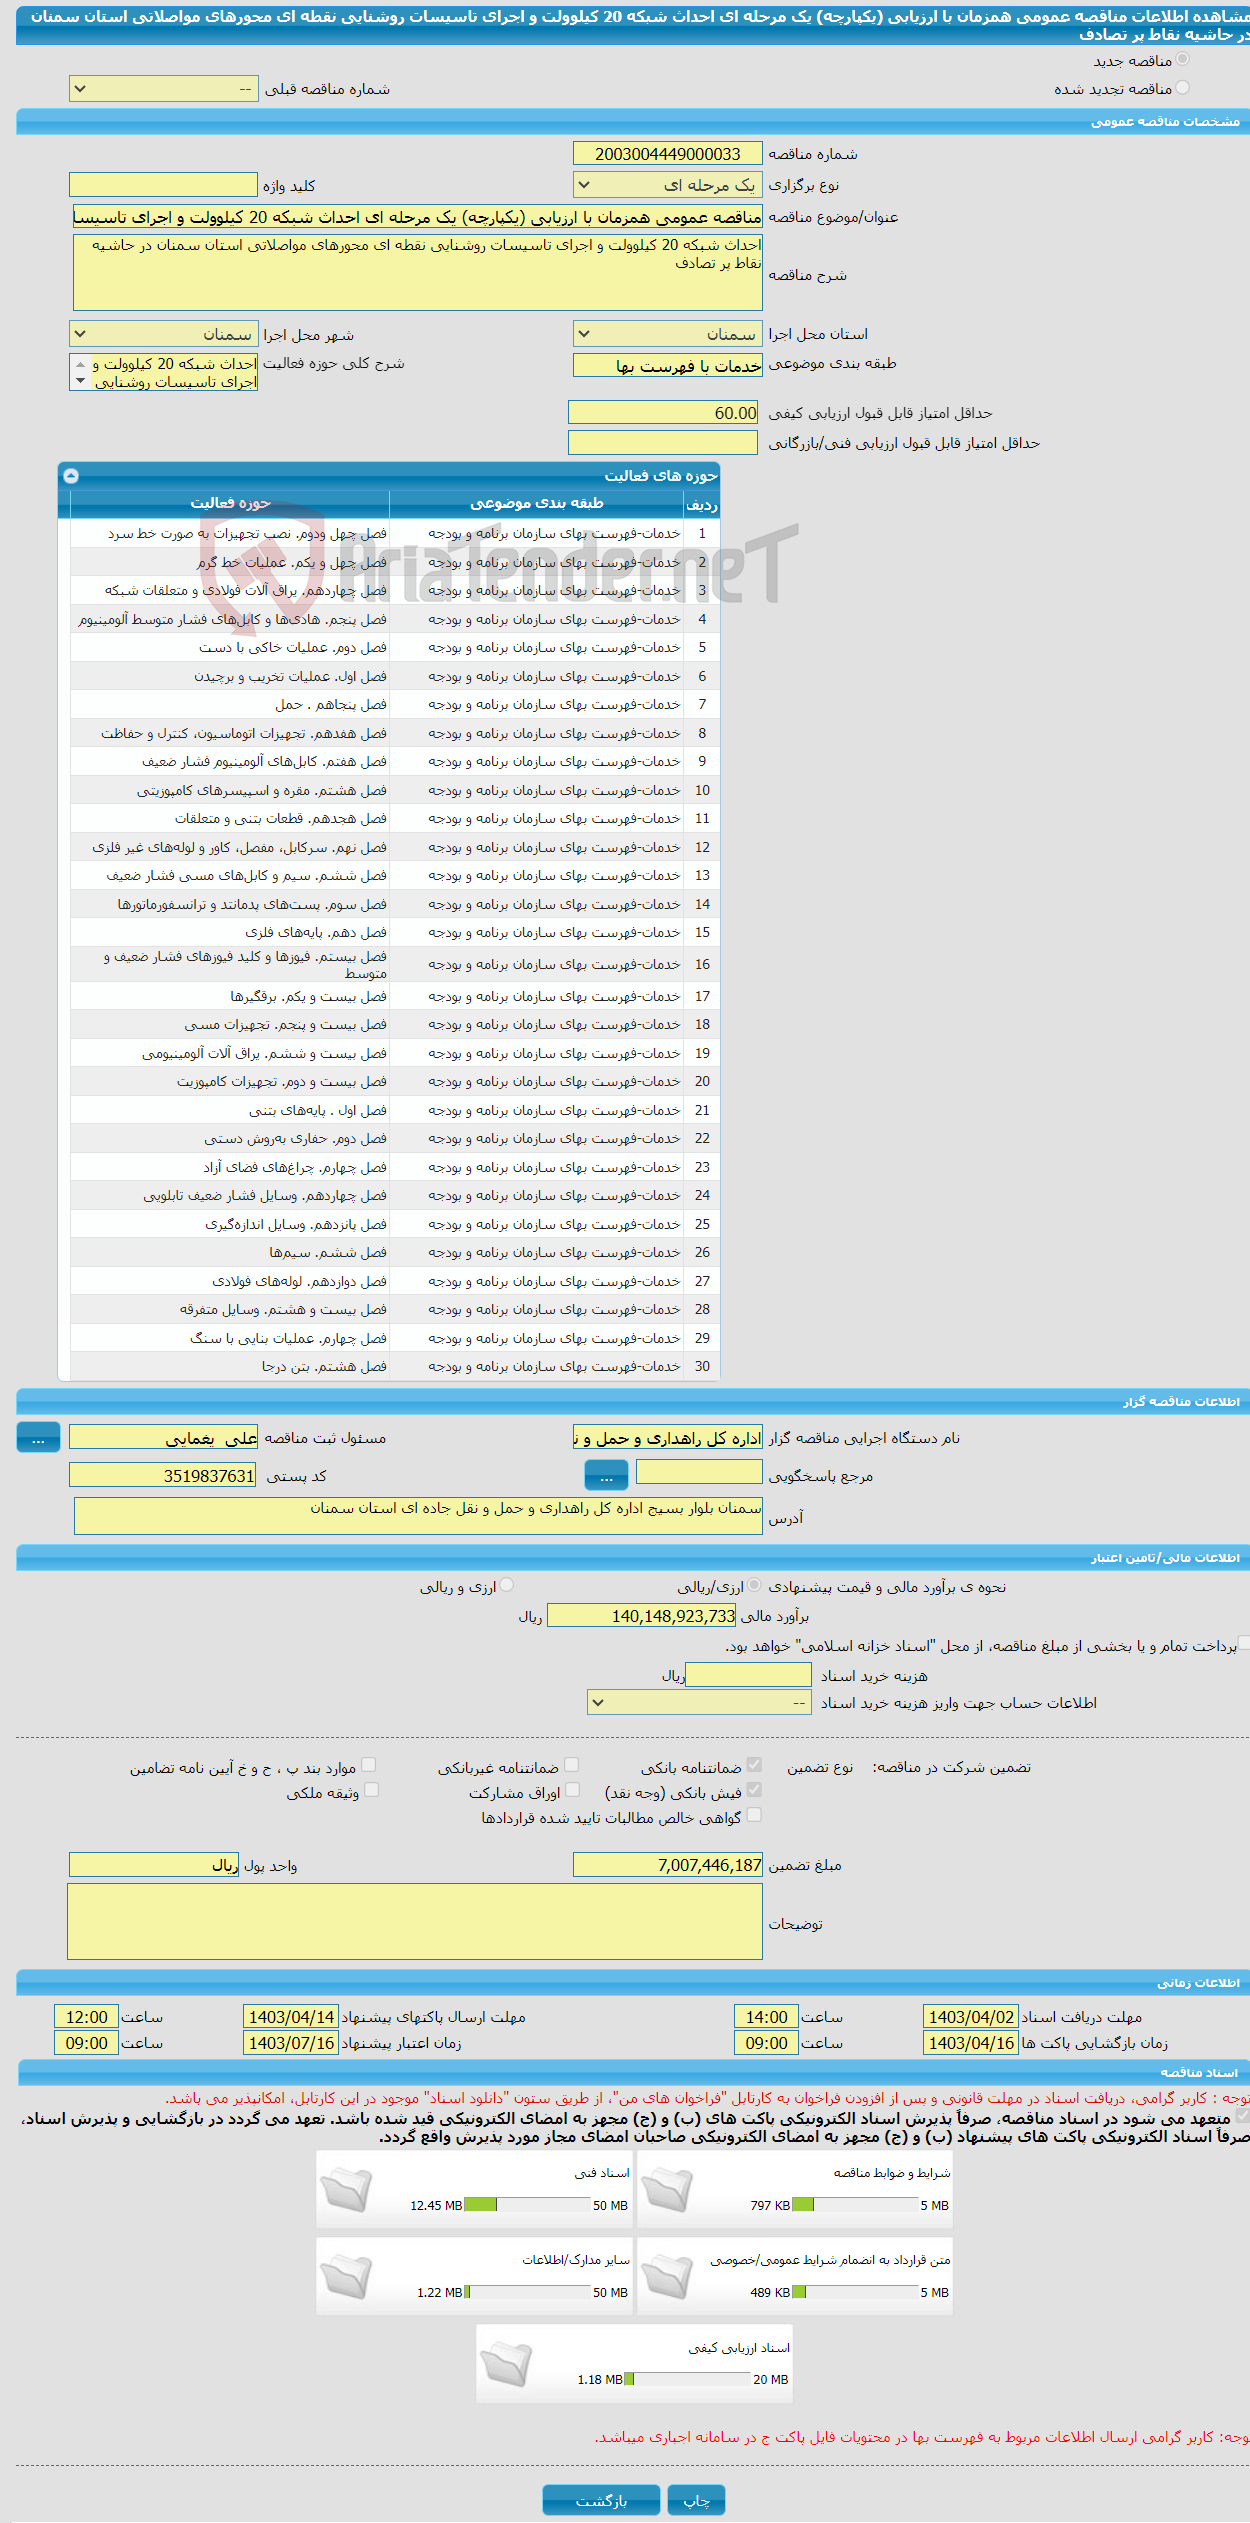Screen dimensions: 1250x2523
Task: Toggle the property collateral checkbox
Action: (x=372, y=1790)
